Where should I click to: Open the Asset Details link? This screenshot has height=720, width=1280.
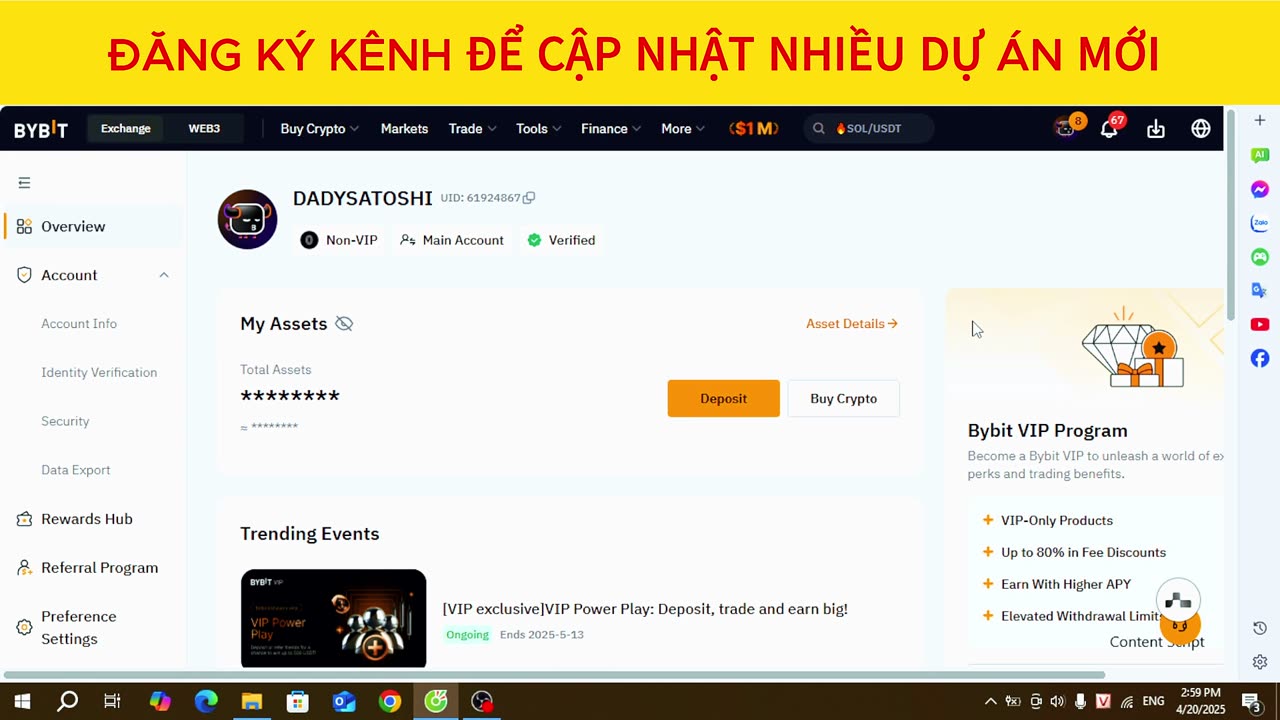point(852,324)
